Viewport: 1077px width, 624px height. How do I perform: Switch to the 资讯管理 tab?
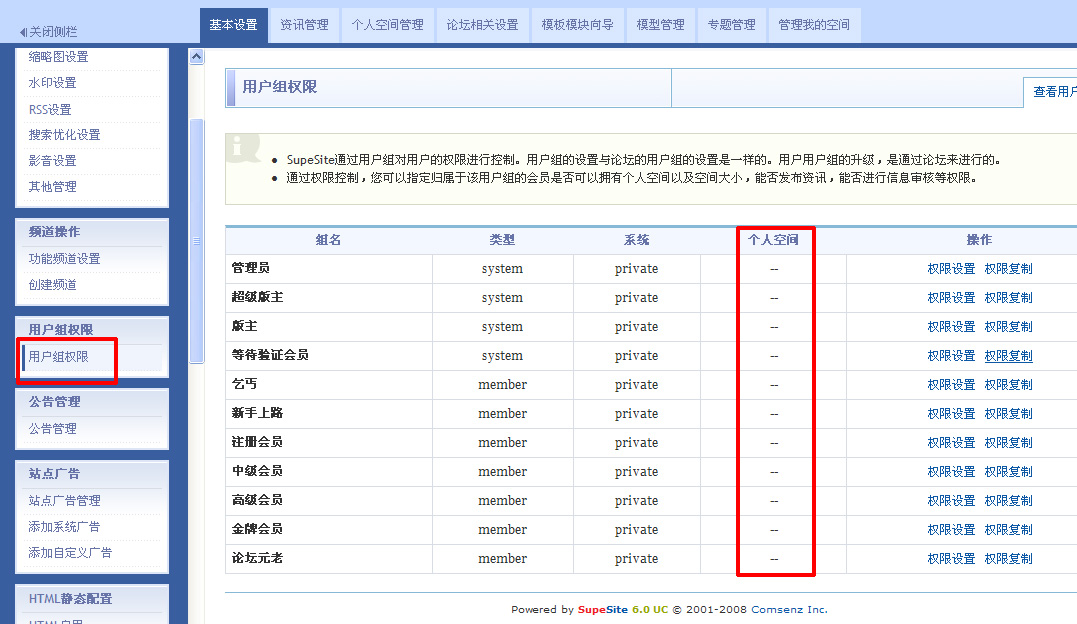tap(304, 25)
